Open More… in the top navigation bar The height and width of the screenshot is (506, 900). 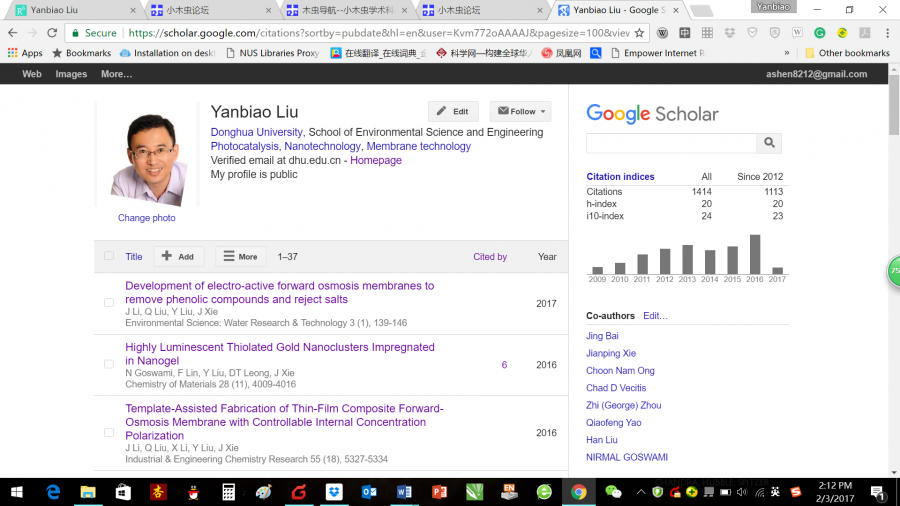(x=117, y=74)
